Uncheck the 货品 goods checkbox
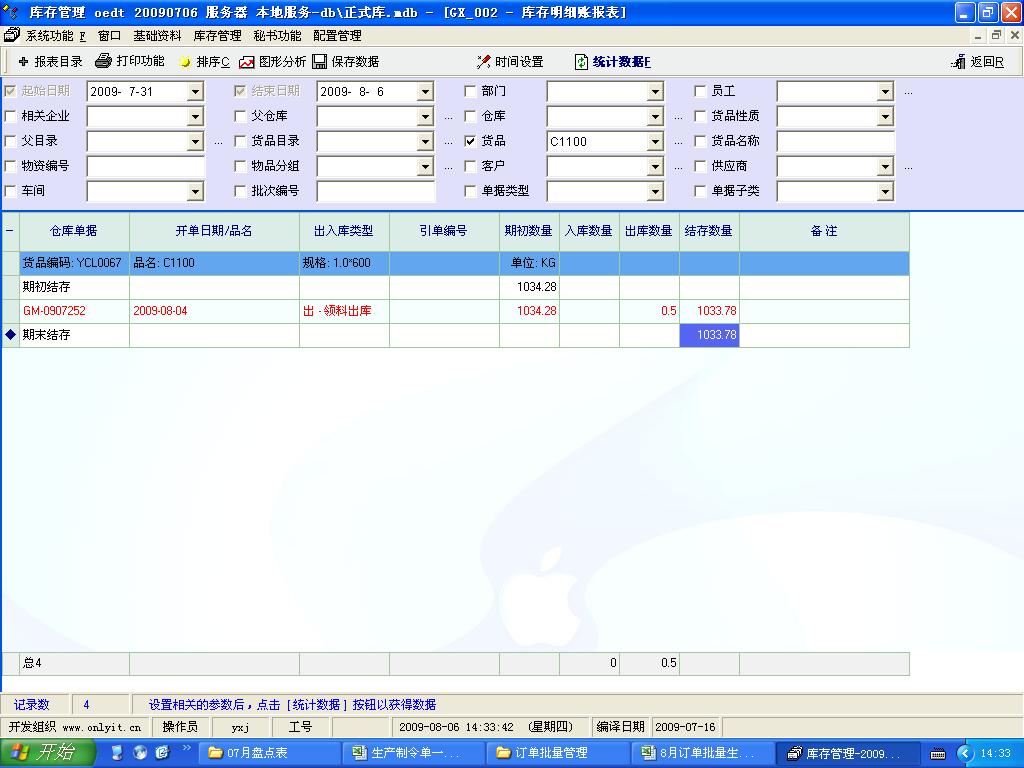This screenshot has height=768, width=1024. tap(471, 141)
